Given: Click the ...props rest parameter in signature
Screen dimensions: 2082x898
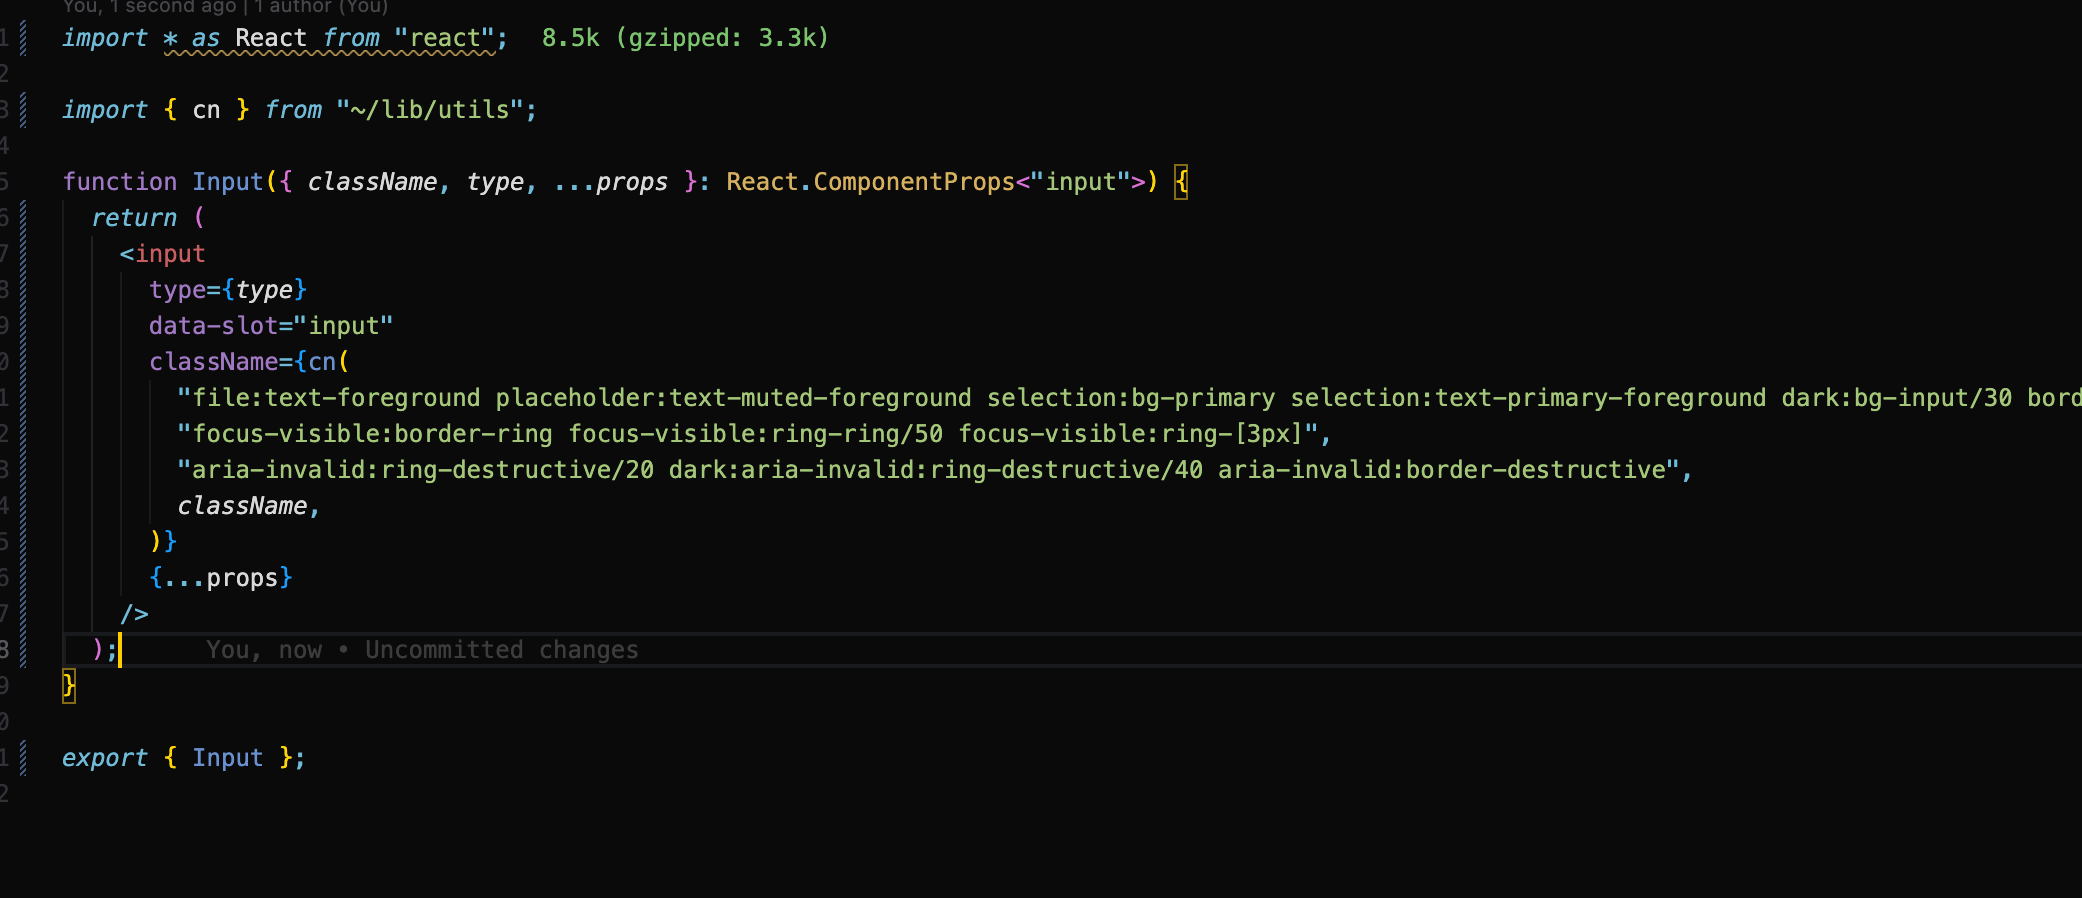Looking at the screenshot, I should pos(610,182).
